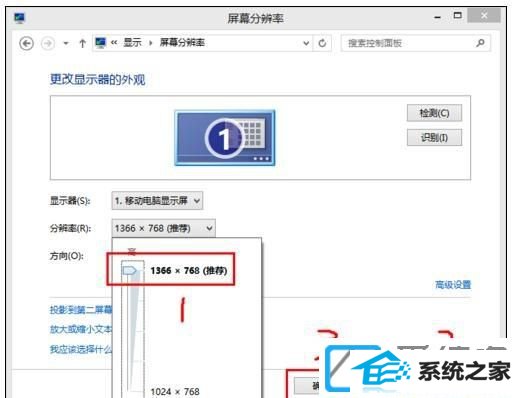Click the 显示 breadcrumb in address bar
Screen dimensions: 519x398
tap(132, 43)
